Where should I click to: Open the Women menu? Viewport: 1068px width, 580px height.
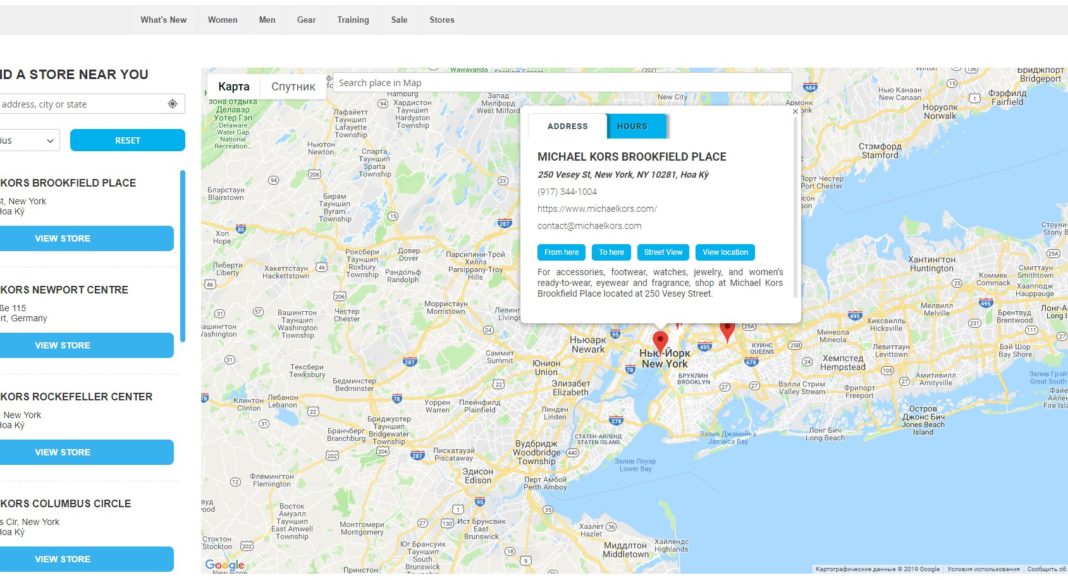[223, 20]
